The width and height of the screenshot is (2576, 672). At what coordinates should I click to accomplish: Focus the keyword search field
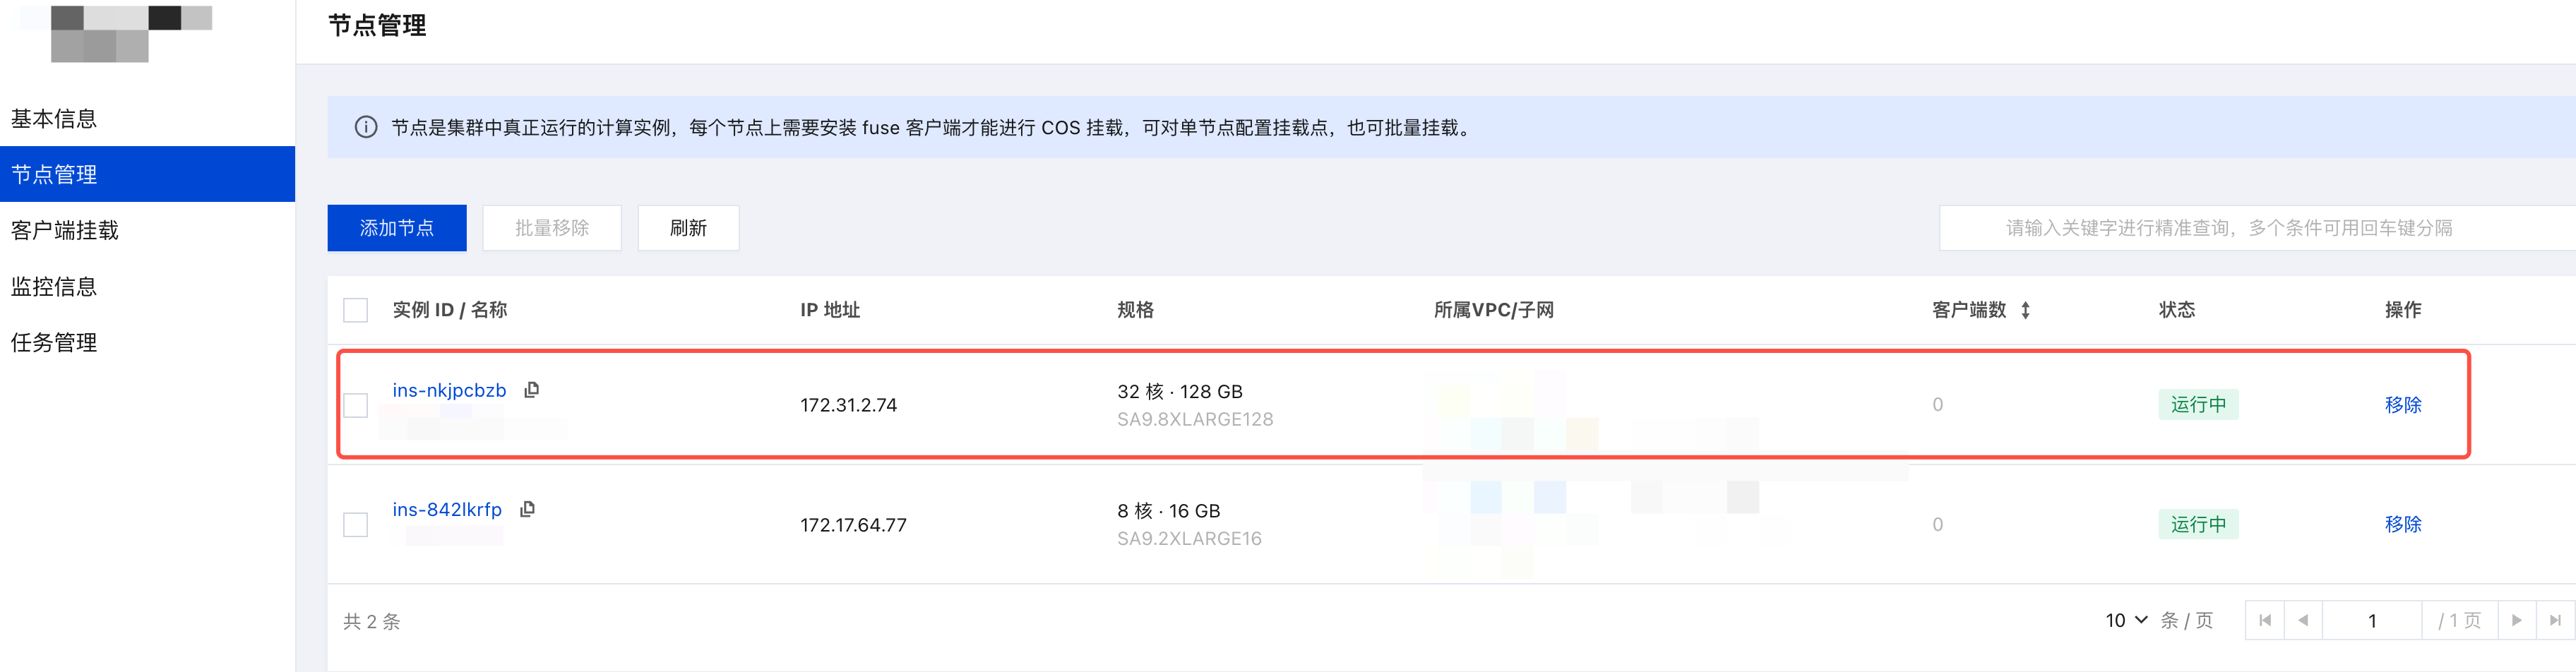pyautogui.click(x=2257, y=228)
